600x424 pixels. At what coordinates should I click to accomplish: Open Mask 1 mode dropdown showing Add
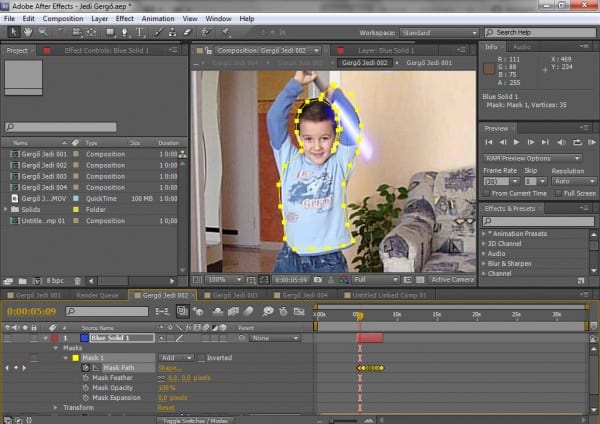pos(174,357)
